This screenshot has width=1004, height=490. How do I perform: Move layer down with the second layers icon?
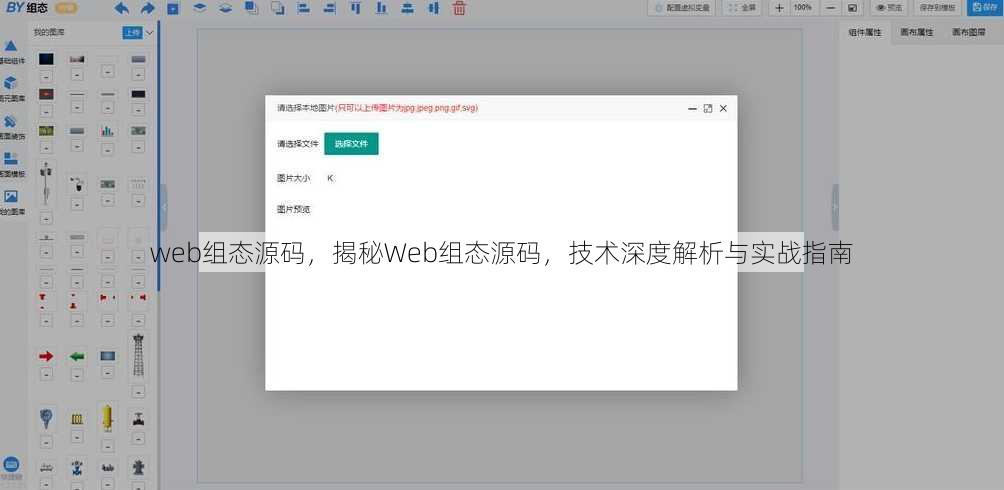coord(225,8)
